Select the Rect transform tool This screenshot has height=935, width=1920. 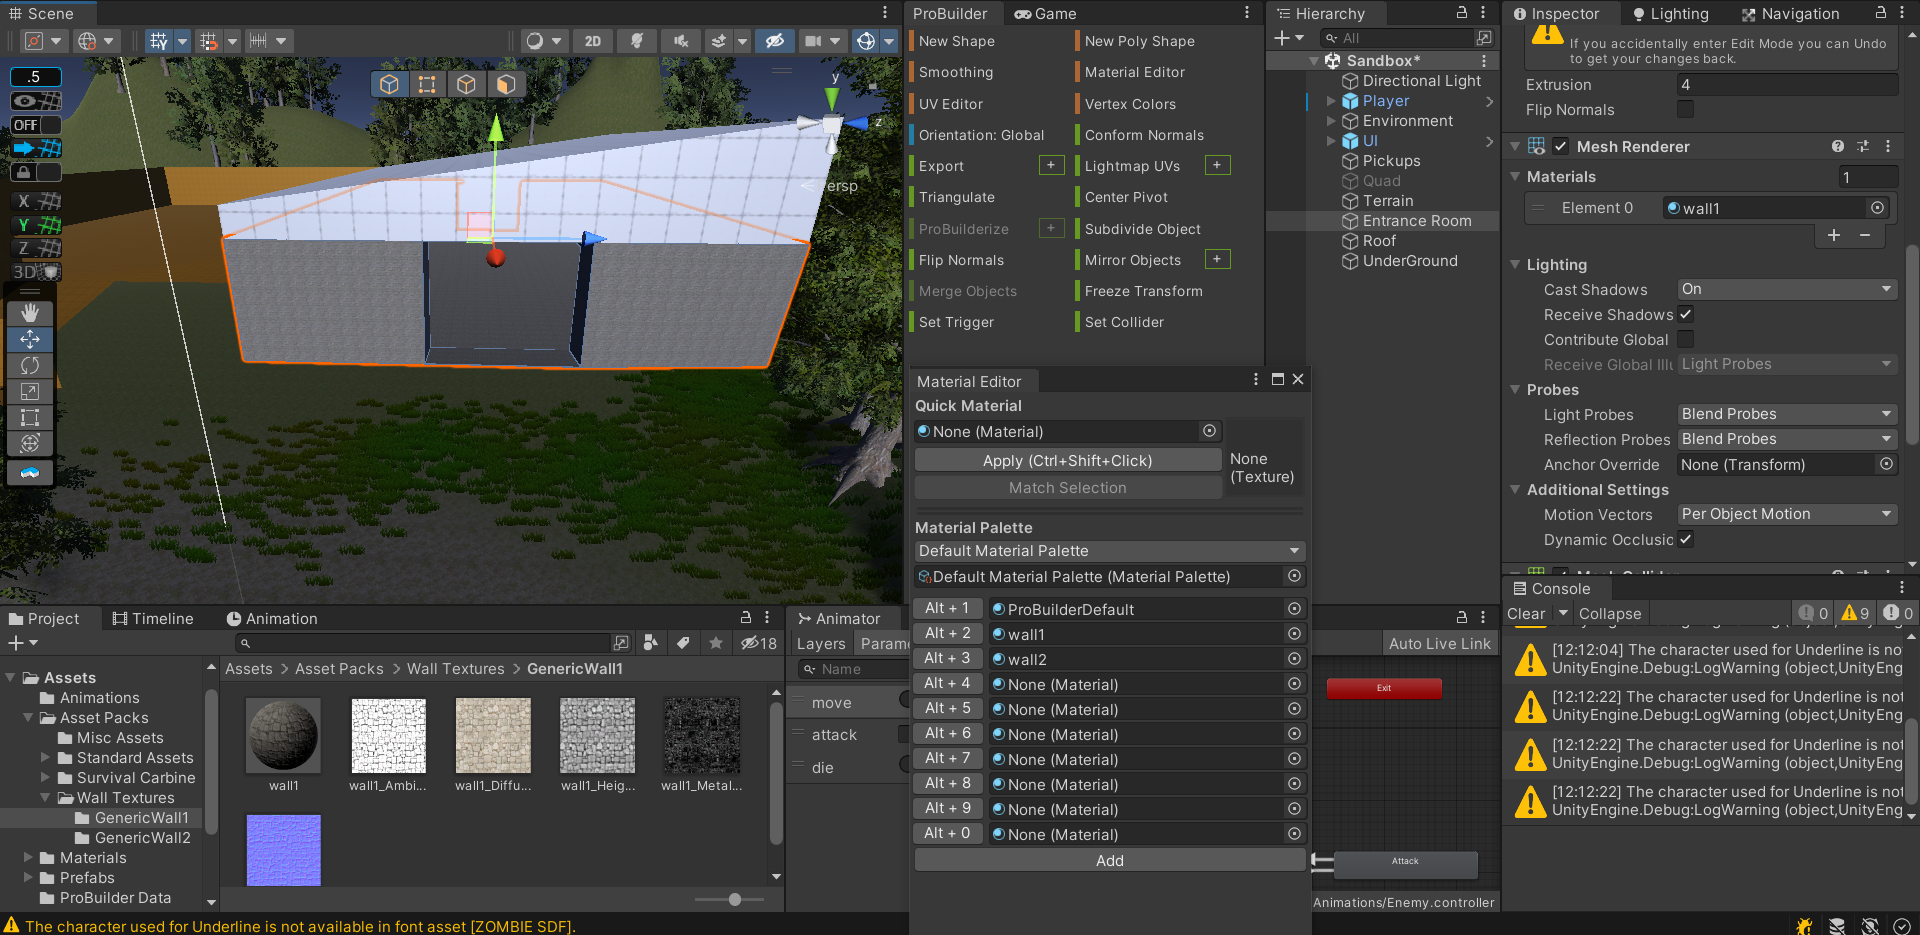click(x=30, y=417)
